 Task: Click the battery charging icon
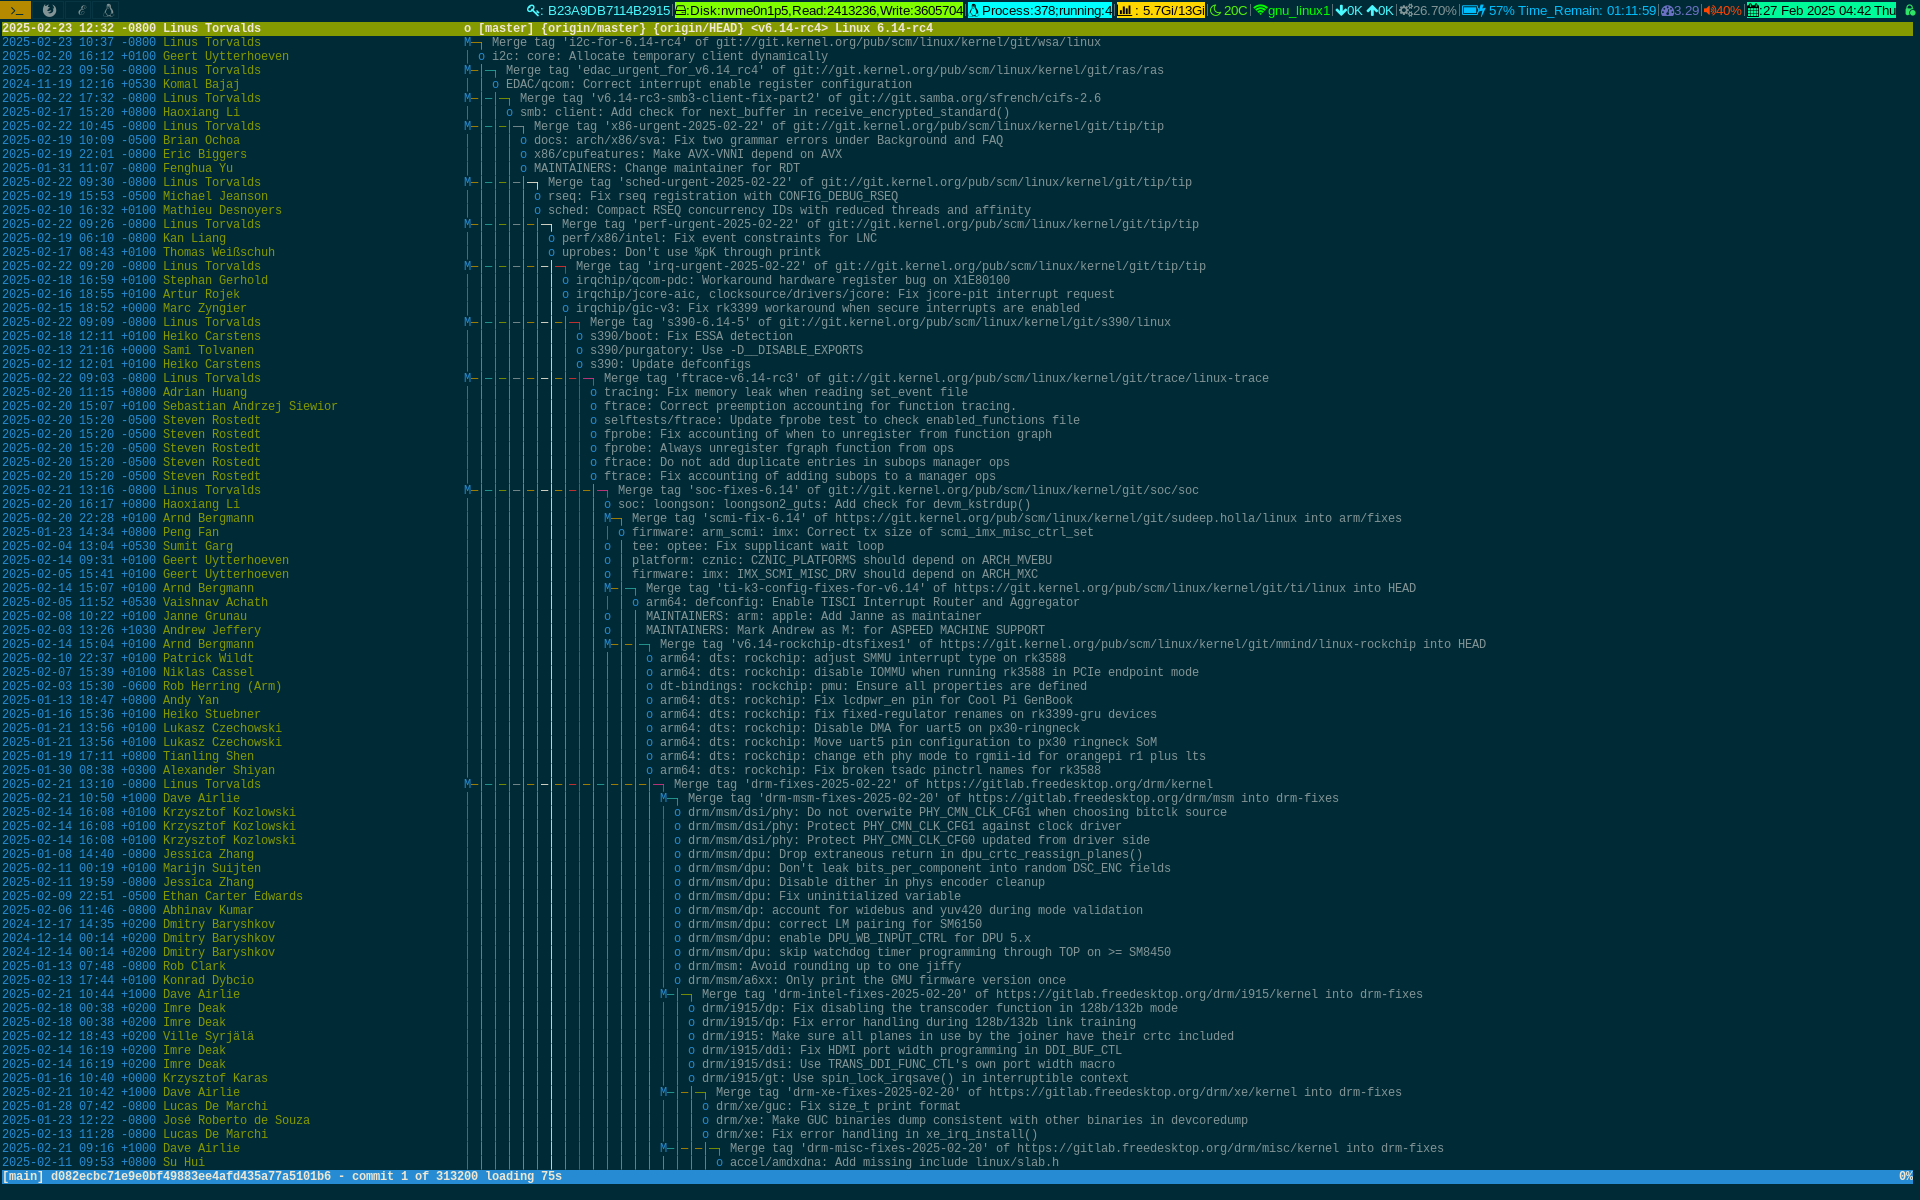tap(1472, 10)
